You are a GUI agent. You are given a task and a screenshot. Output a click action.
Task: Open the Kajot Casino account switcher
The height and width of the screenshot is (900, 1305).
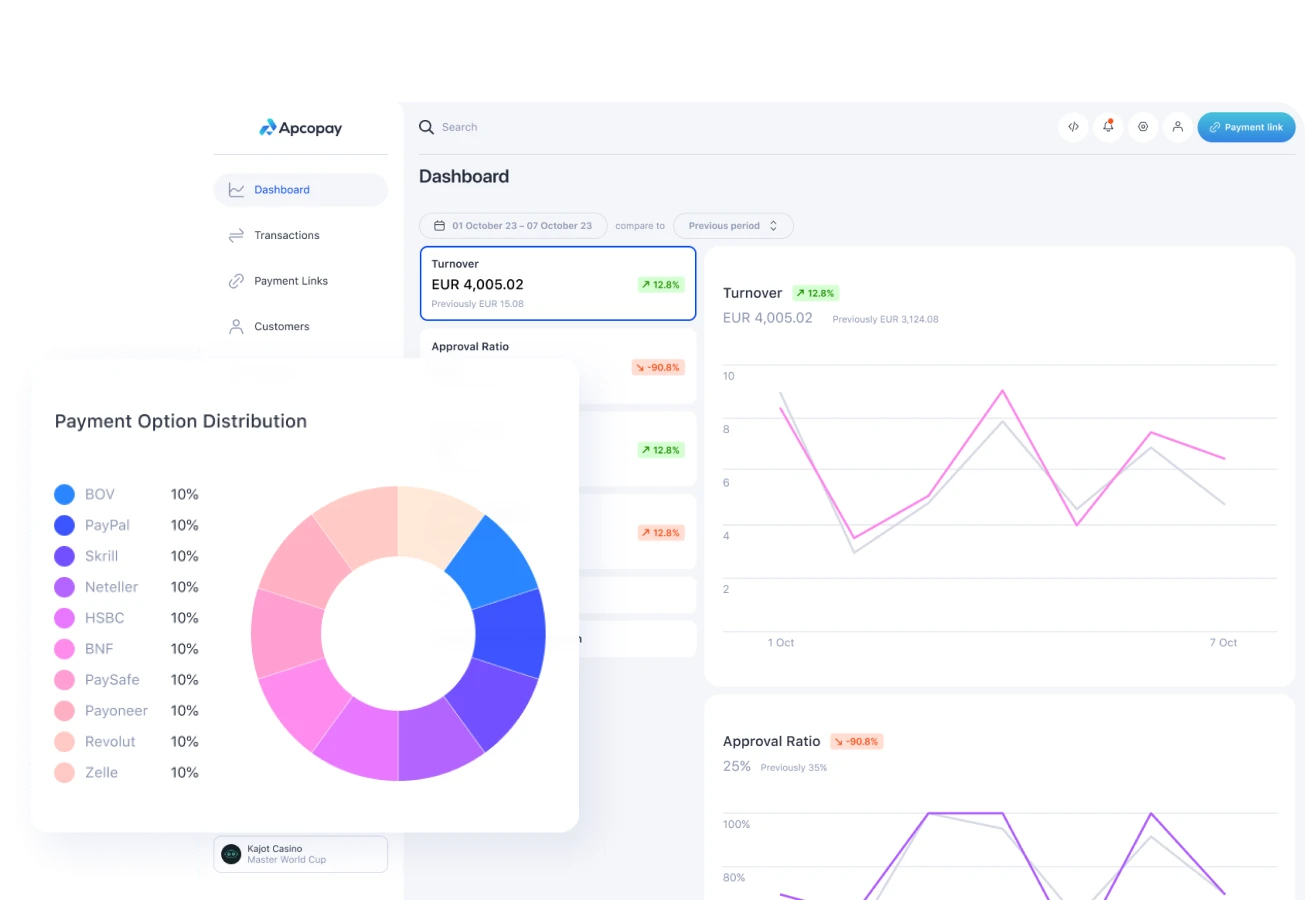(x=300, y=854)
